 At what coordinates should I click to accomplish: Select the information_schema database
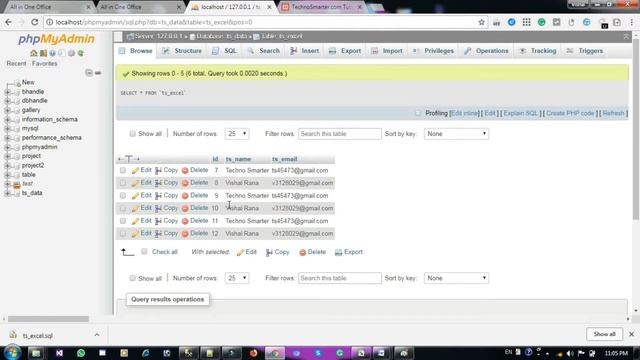click(49, 119)
